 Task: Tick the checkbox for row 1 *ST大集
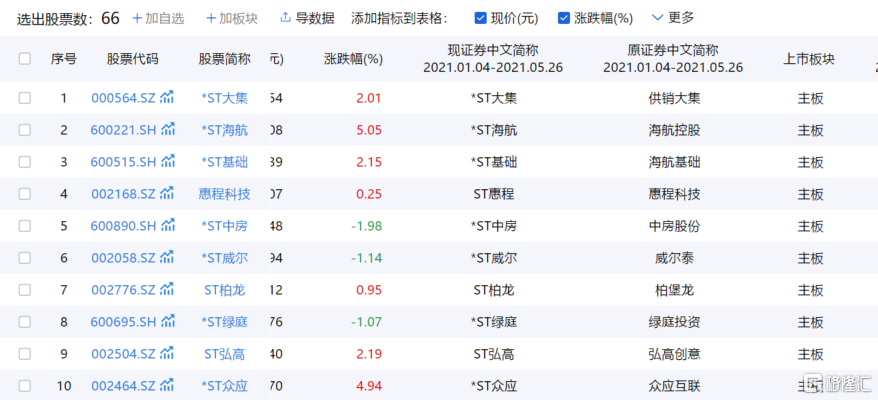[25, 98]
